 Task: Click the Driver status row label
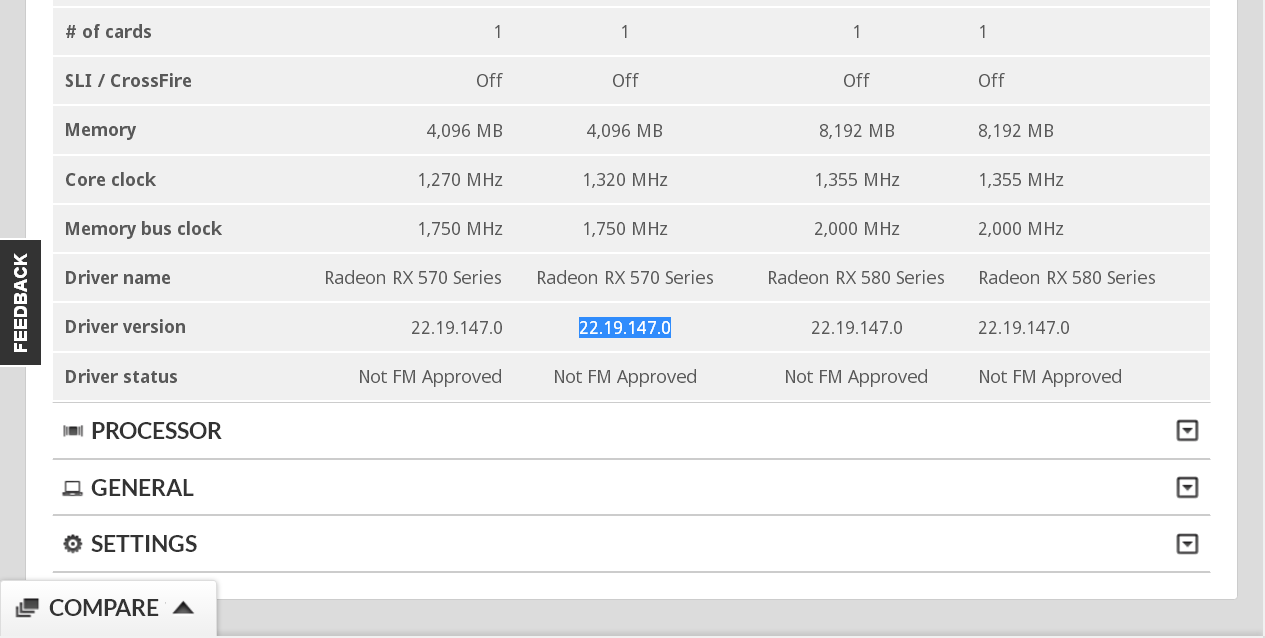point(121,377)
